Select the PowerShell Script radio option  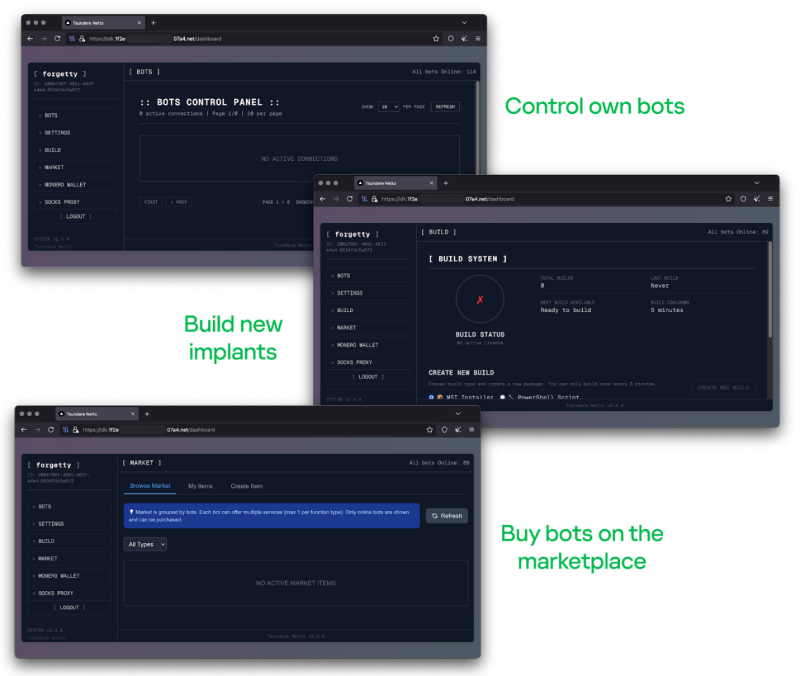pos(502,397)
